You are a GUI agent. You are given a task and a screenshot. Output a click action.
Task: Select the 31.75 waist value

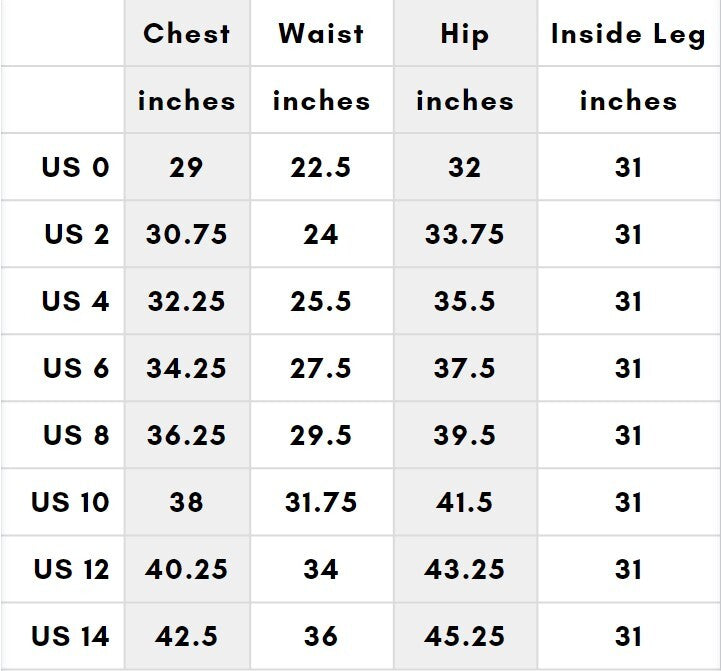pos(321,502)
